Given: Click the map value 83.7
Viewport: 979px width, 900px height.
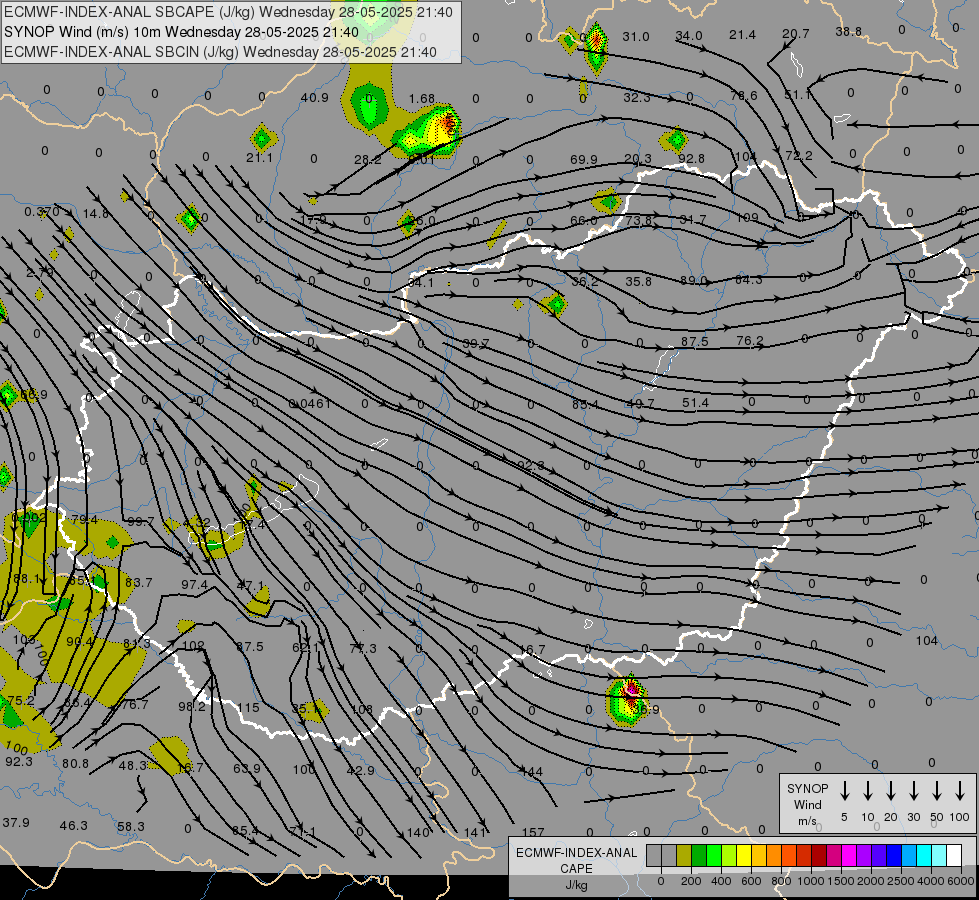Looking at the screenshot, I should pyautogui.click(x=138, y=583).
